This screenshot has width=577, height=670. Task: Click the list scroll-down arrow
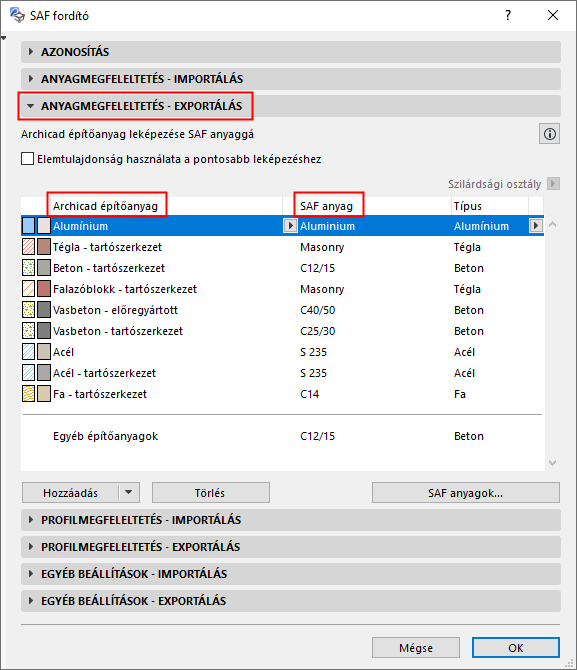pyautogui.click(x=552, y=463)
